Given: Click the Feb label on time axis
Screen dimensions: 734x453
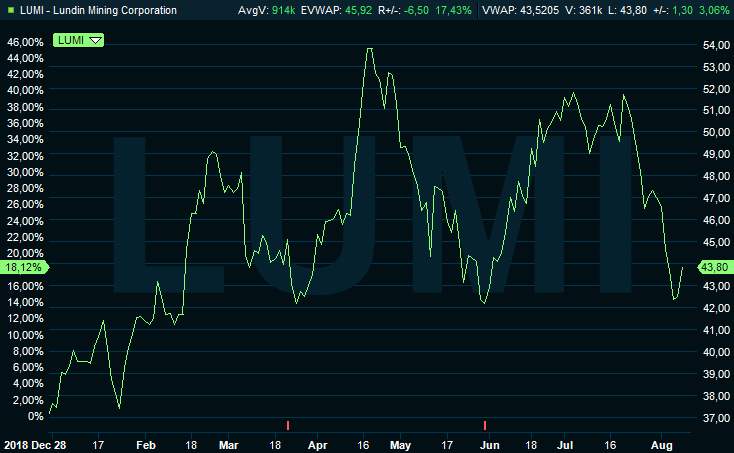Looking at the screenshot, I should point(146,445).
